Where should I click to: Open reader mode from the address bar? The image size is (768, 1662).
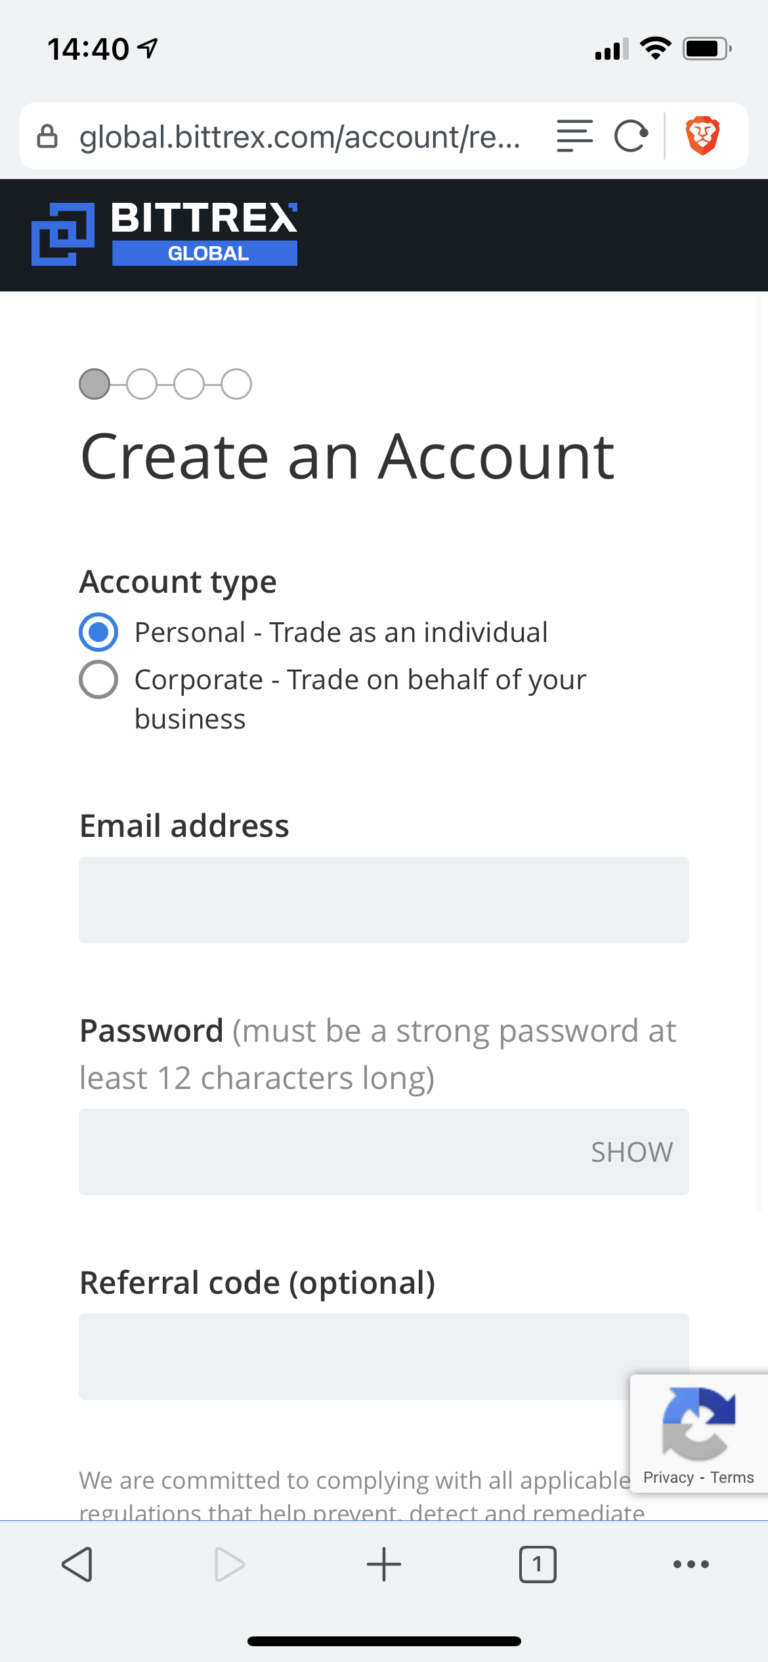click(574, 135)
